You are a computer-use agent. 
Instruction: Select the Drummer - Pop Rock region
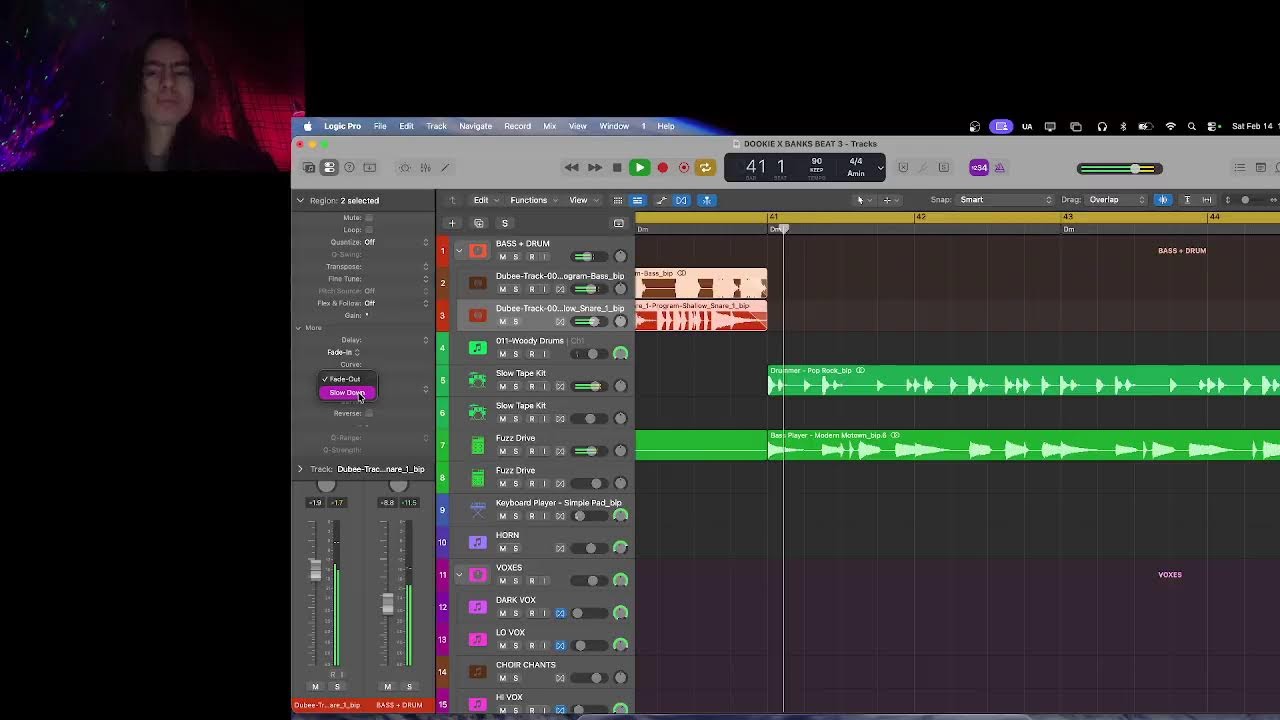coord(1024,382)
